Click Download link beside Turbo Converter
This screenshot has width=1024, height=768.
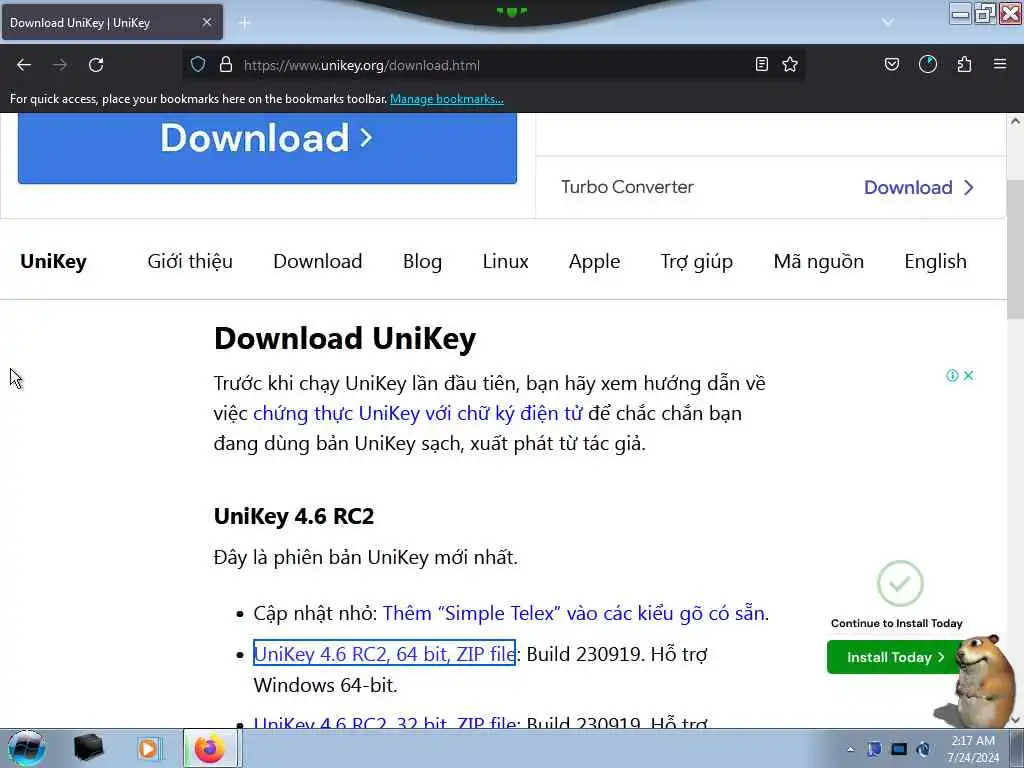(x=919, y=187)
